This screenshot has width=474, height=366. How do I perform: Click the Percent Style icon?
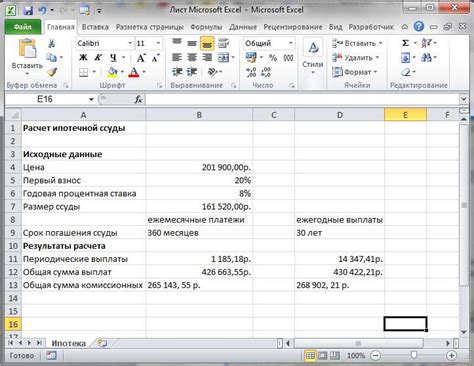coord(273,58)
